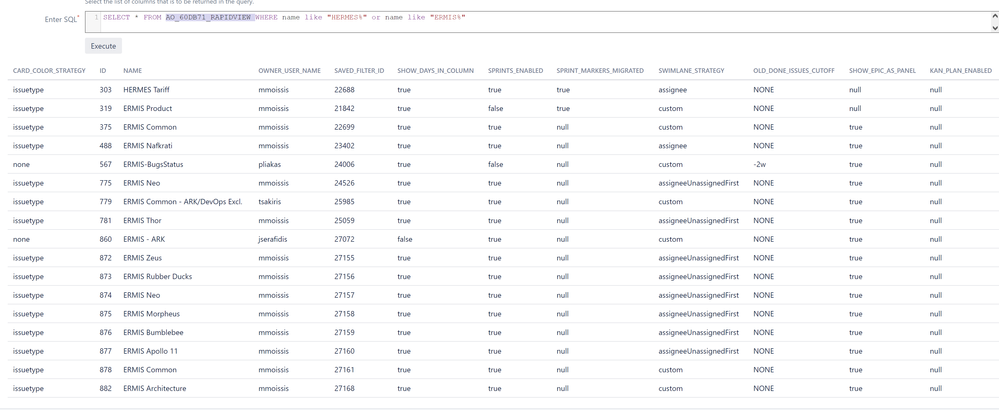Click the Enter SQL field label
Screen dimensions: 999x410
62,19
